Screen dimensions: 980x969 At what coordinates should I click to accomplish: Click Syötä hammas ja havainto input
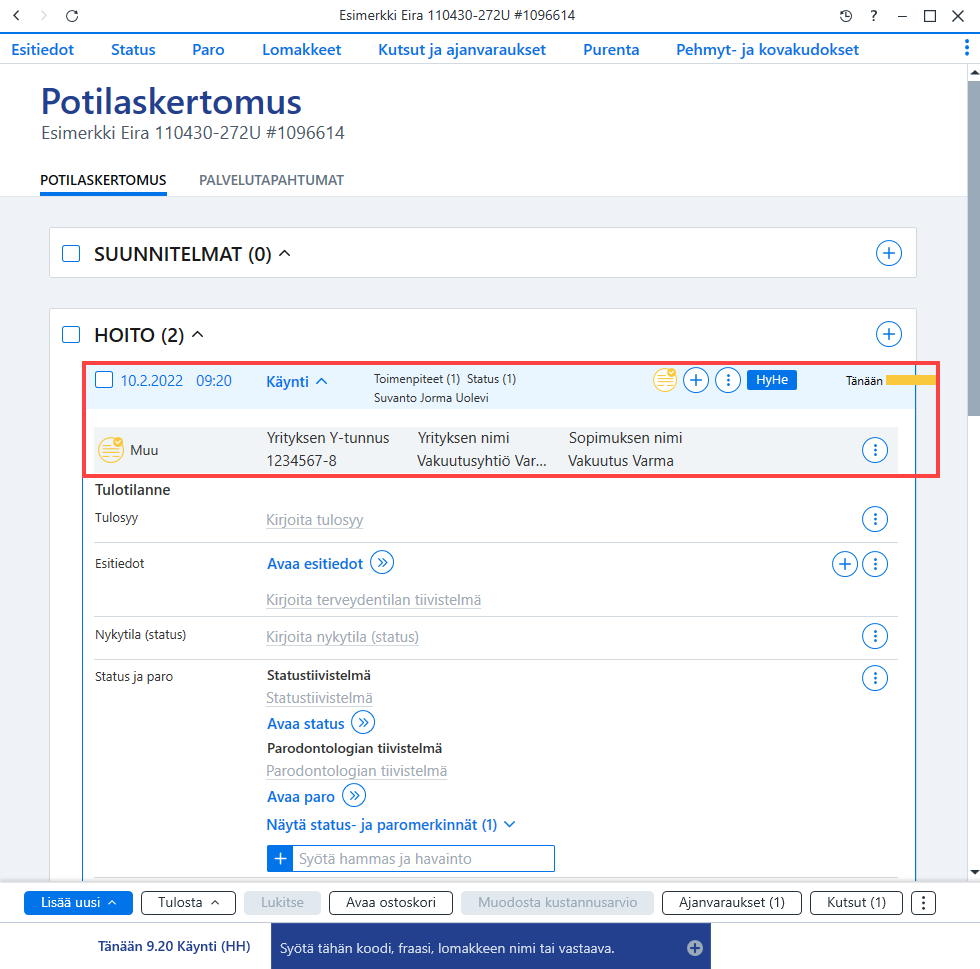423,858
